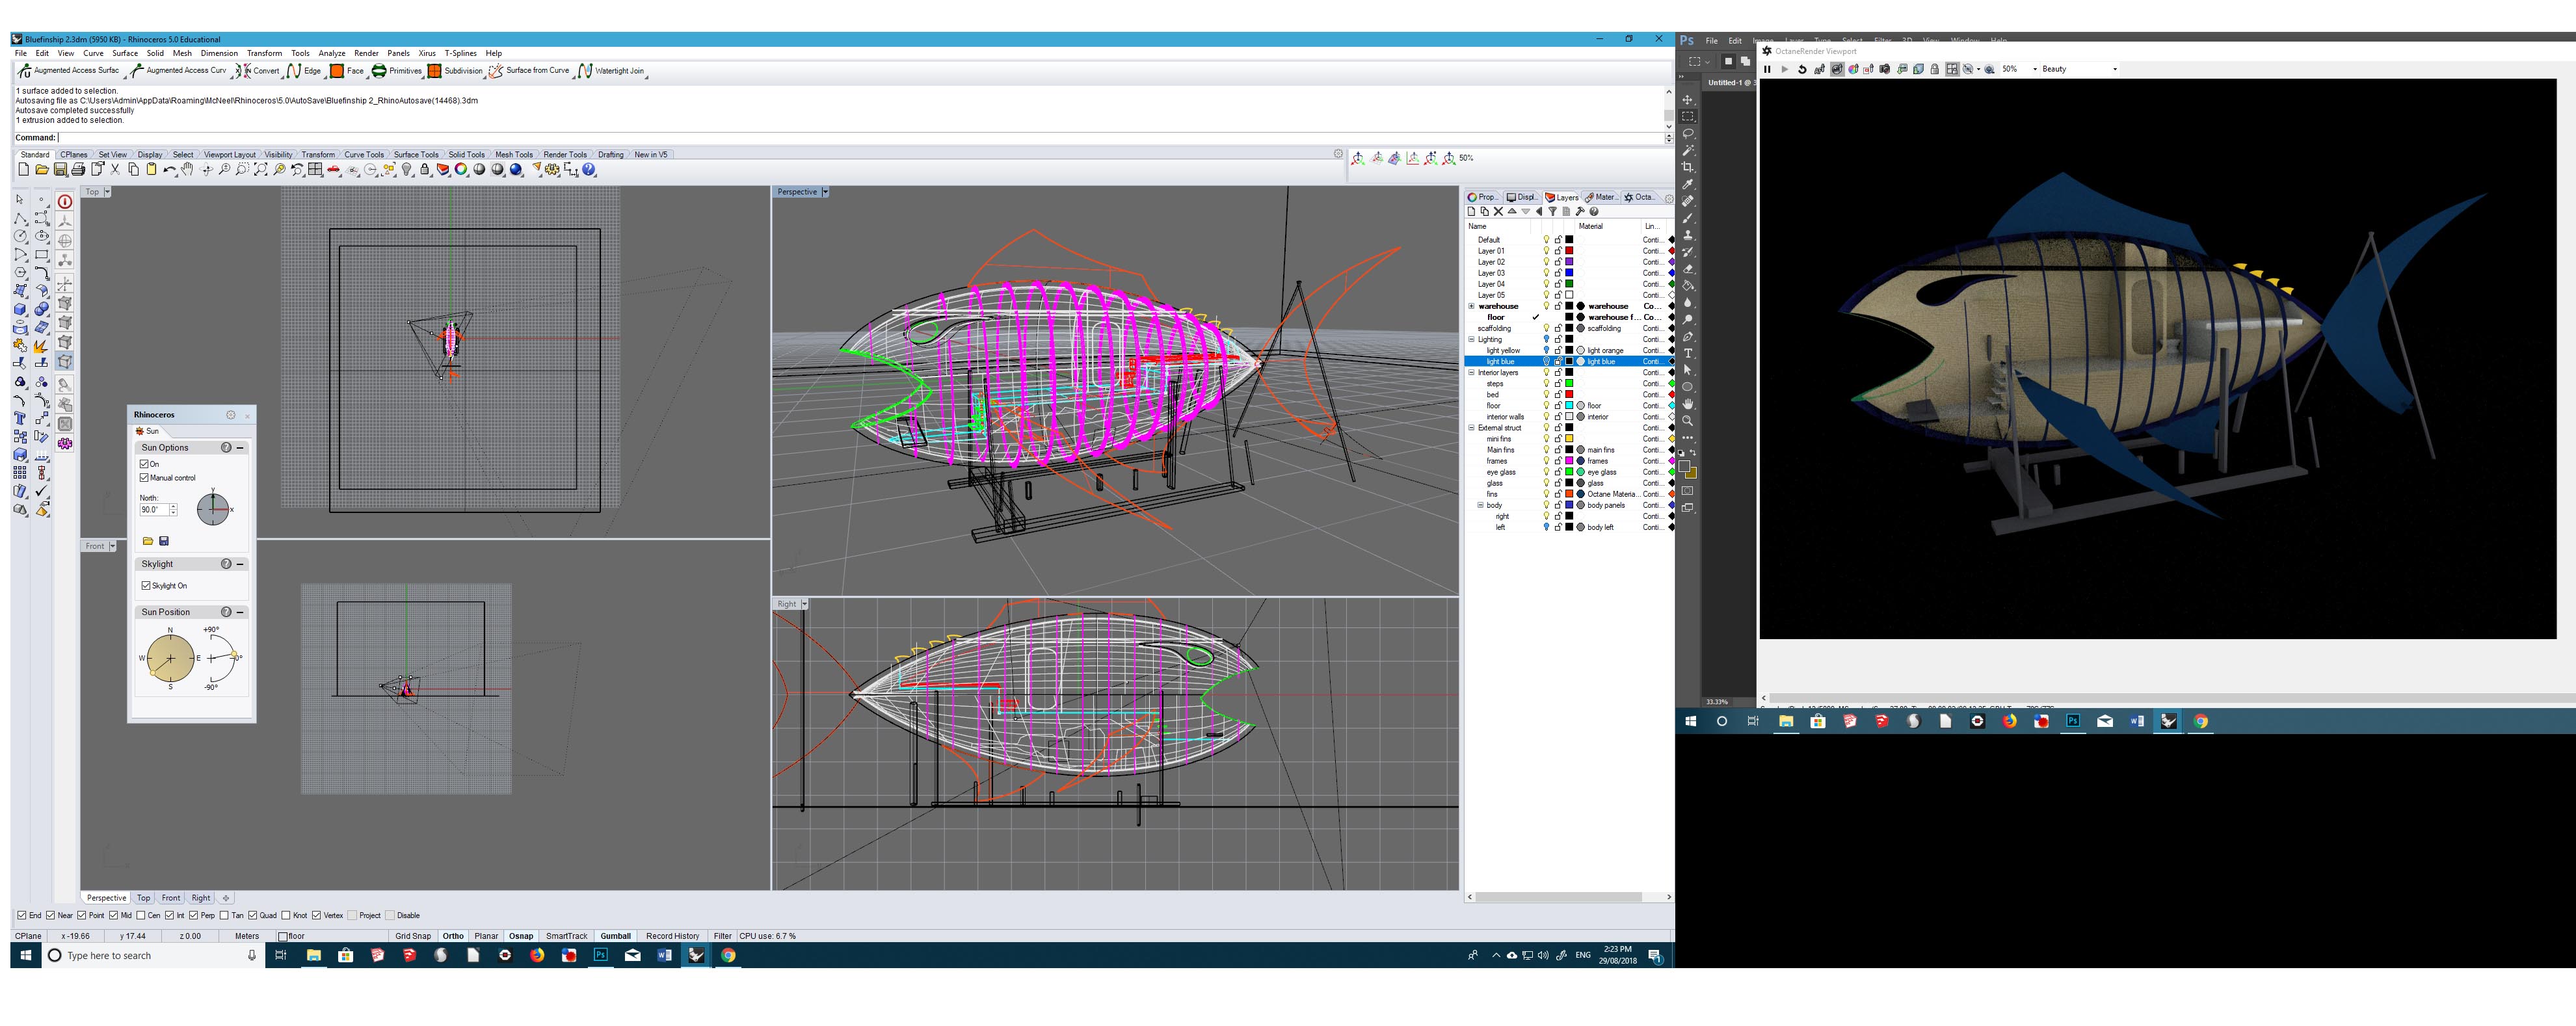Click the North angle input field
This screenshot has height=1026, width=2576.
153,510
